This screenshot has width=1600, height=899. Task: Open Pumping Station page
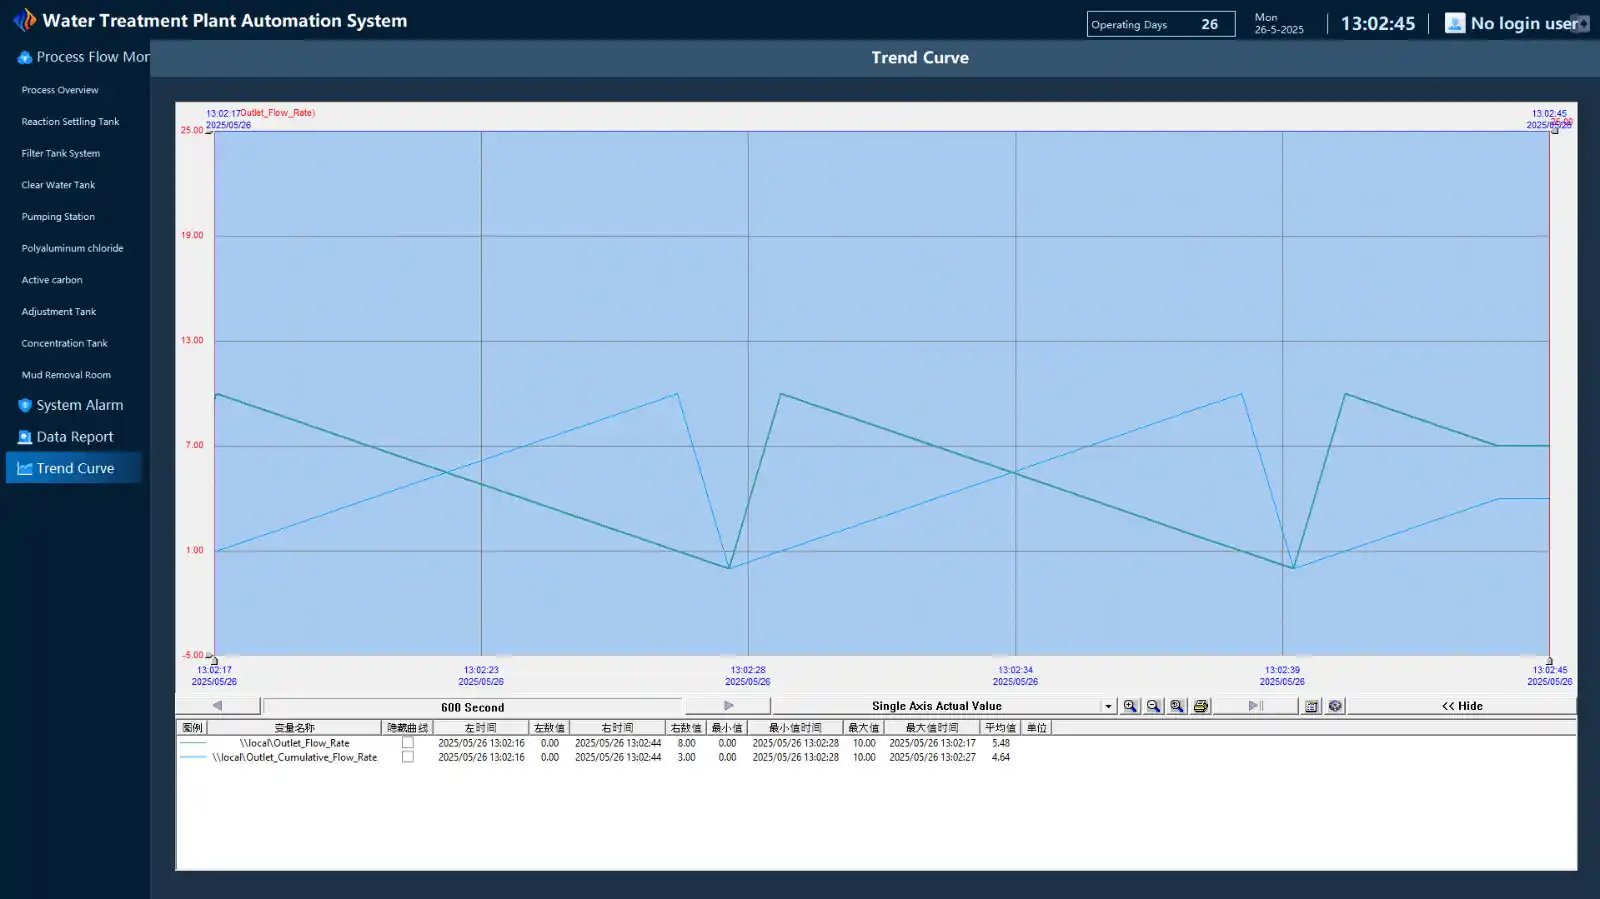pos(58,217)
